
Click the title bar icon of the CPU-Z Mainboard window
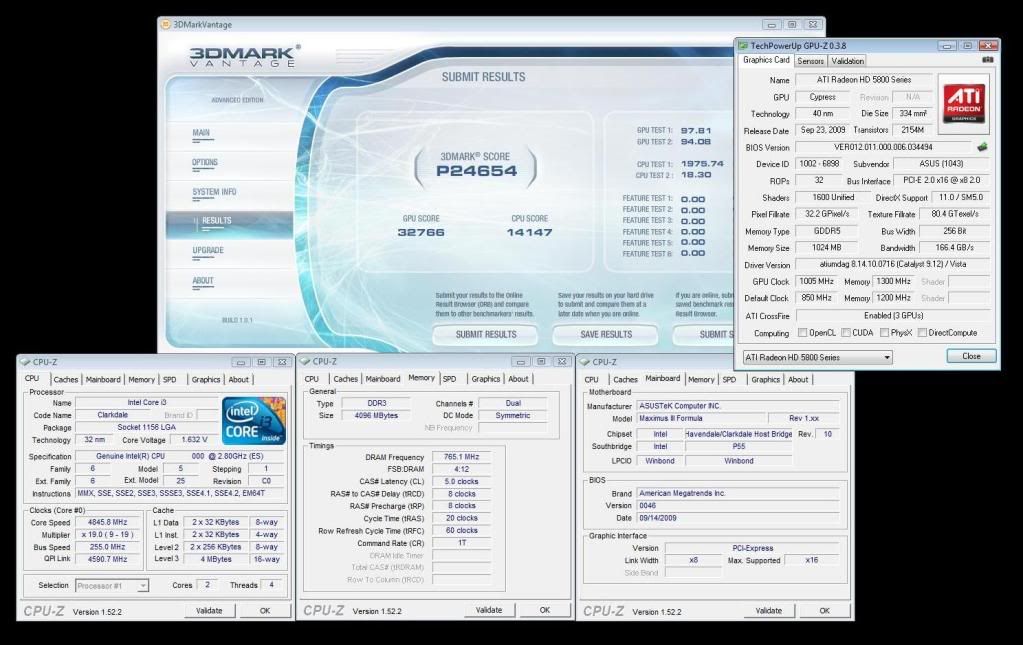pos(585,362)
